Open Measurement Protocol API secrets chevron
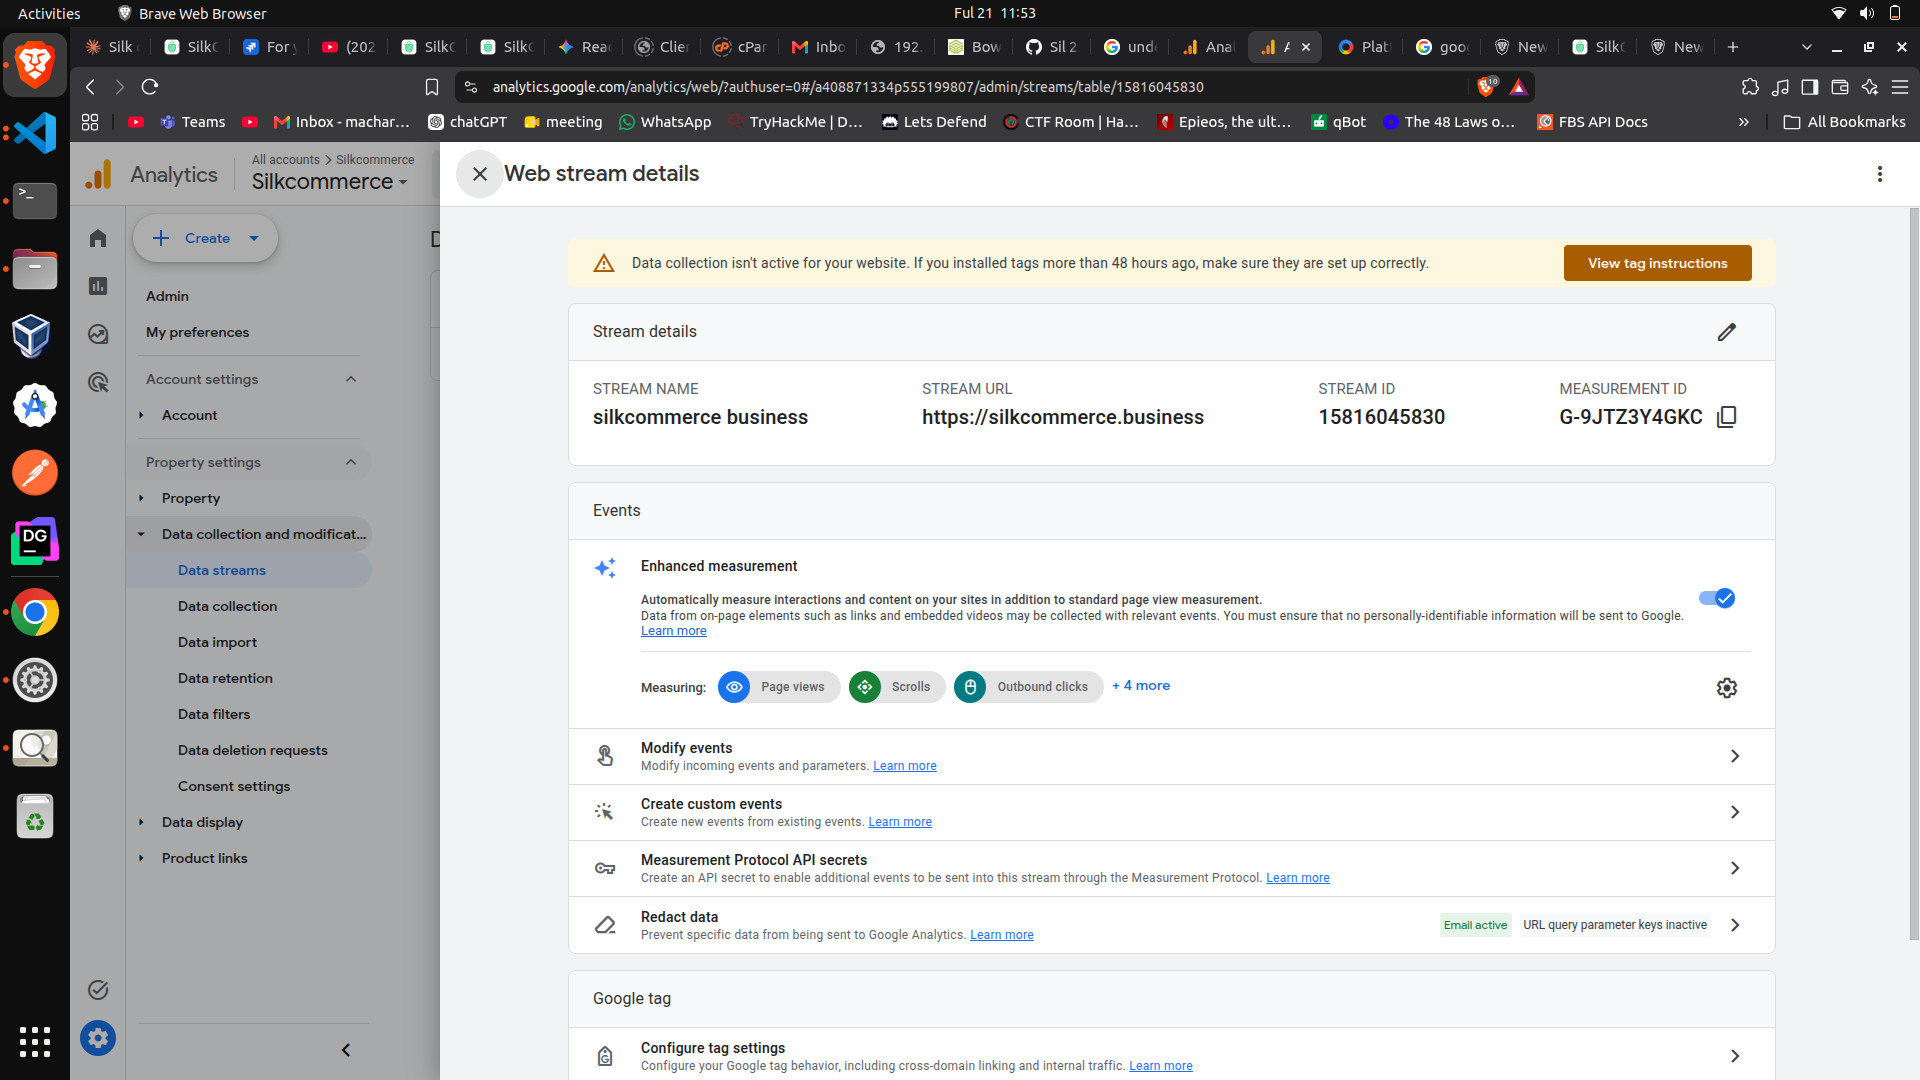Screen dimensions: 1920x1080 tap(1735, 868)
